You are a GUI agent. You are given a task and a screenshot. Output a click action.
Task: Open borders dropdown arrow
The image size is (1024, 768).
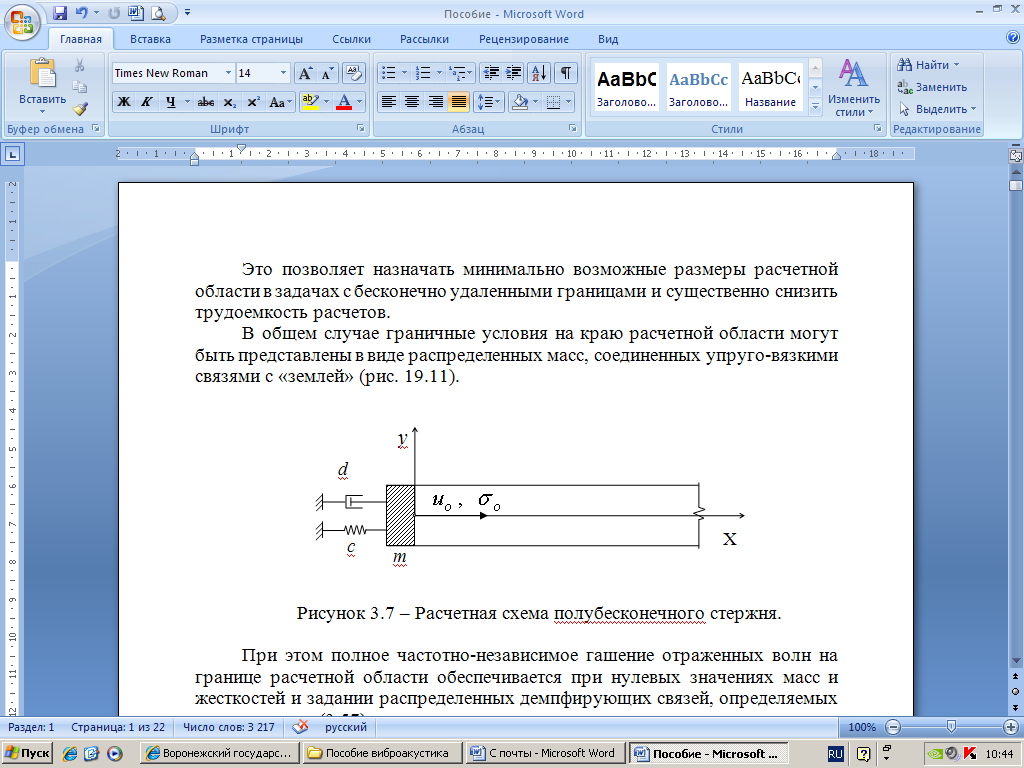(569, 102)
